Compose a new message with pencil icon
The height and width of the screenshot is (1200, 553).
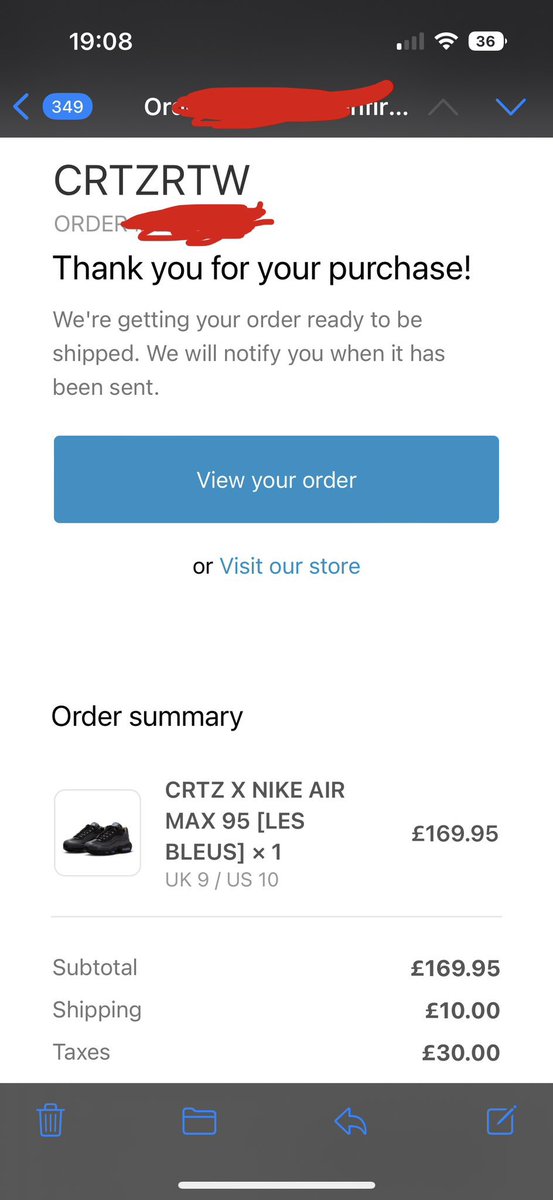501,1120
